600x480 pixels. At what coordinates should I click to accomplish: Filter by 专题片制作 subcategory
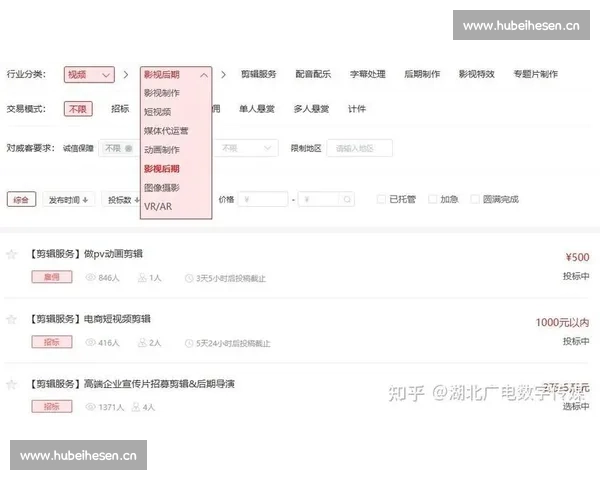[x=535, y=74]
